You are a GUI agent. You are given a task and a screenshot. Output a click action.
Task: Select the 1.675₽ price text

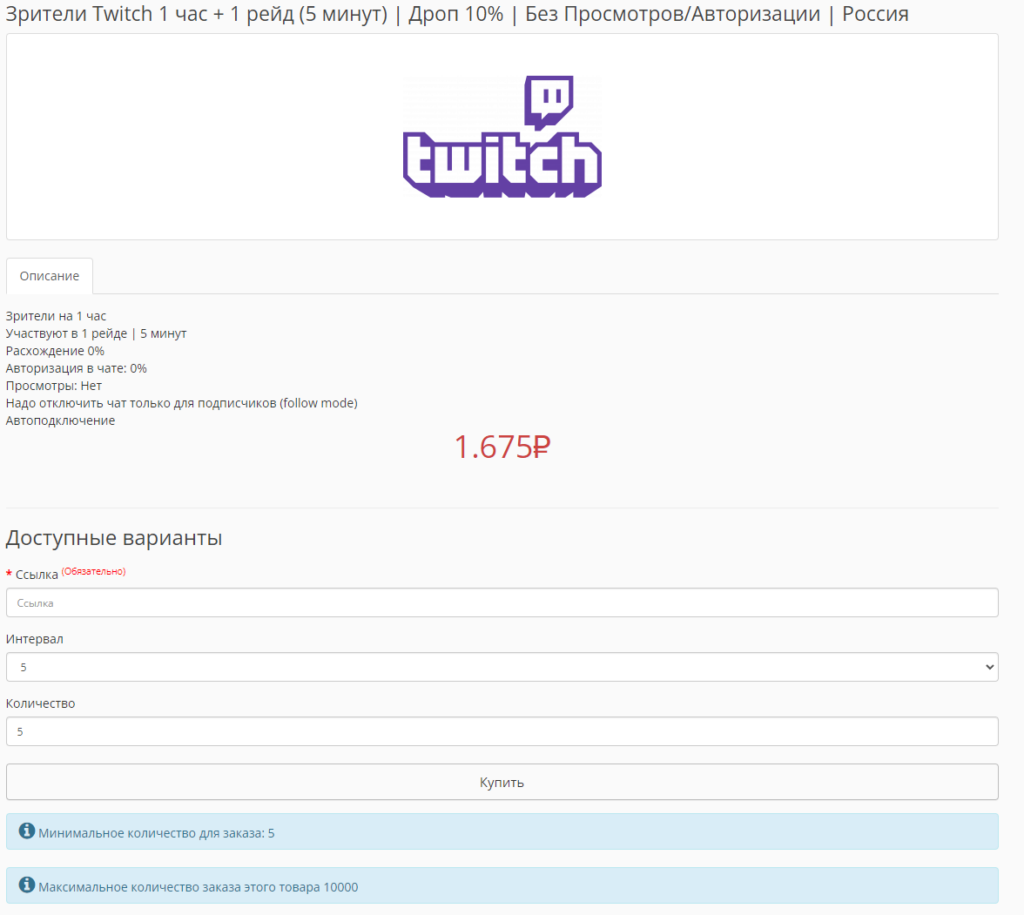(502, 447)
